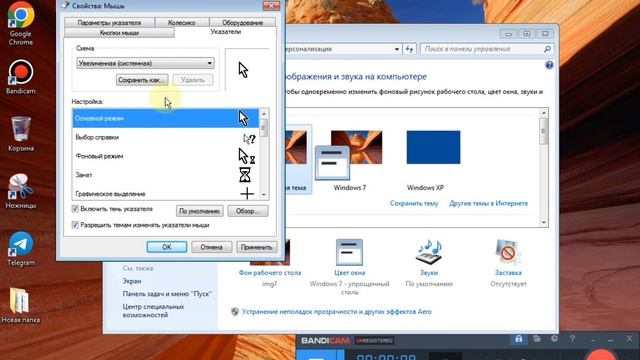640x360 pixels.
Task: Select the Занят pointer row
Action: point(166,175)
